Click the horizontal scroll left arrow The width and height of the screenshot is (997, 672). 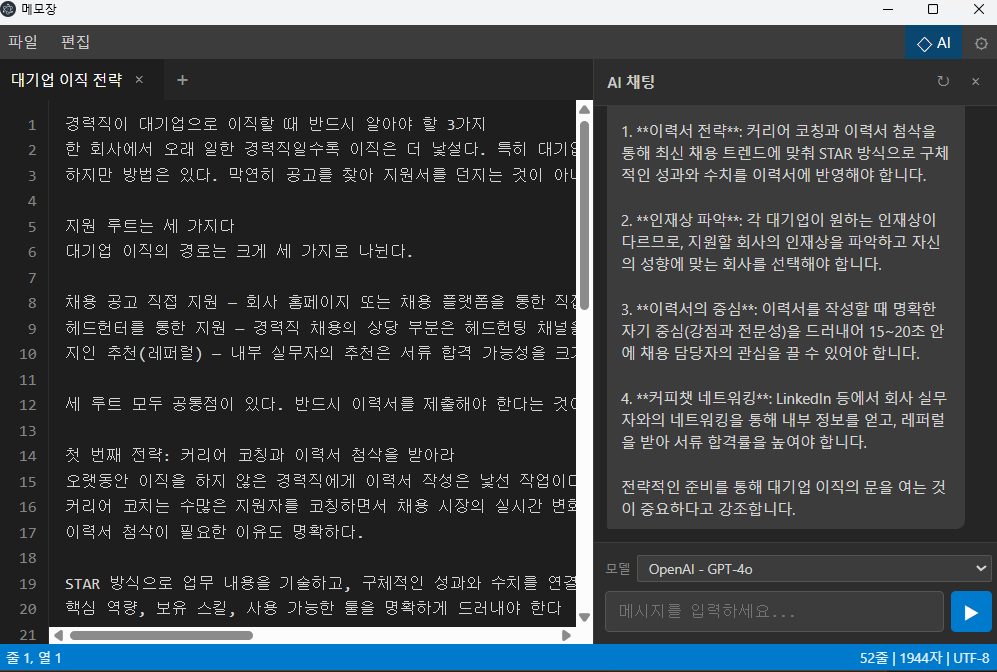58,635
